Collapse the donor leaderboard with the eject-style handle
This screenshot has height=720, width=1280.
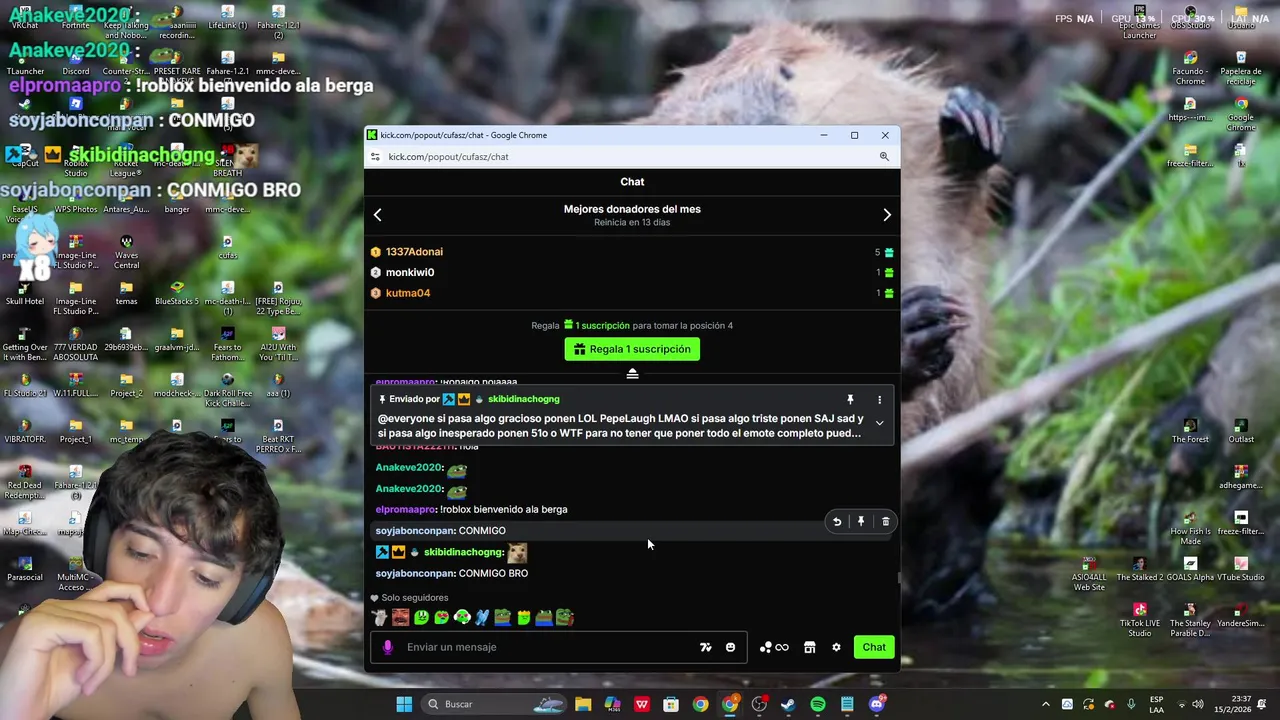(632, 373)
